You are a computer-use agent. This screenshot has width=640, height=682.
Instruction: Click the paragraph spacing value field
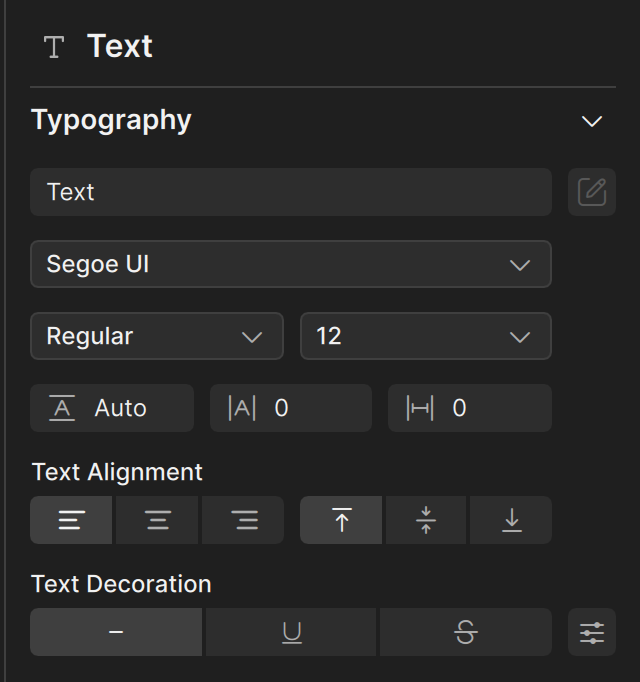470,408
